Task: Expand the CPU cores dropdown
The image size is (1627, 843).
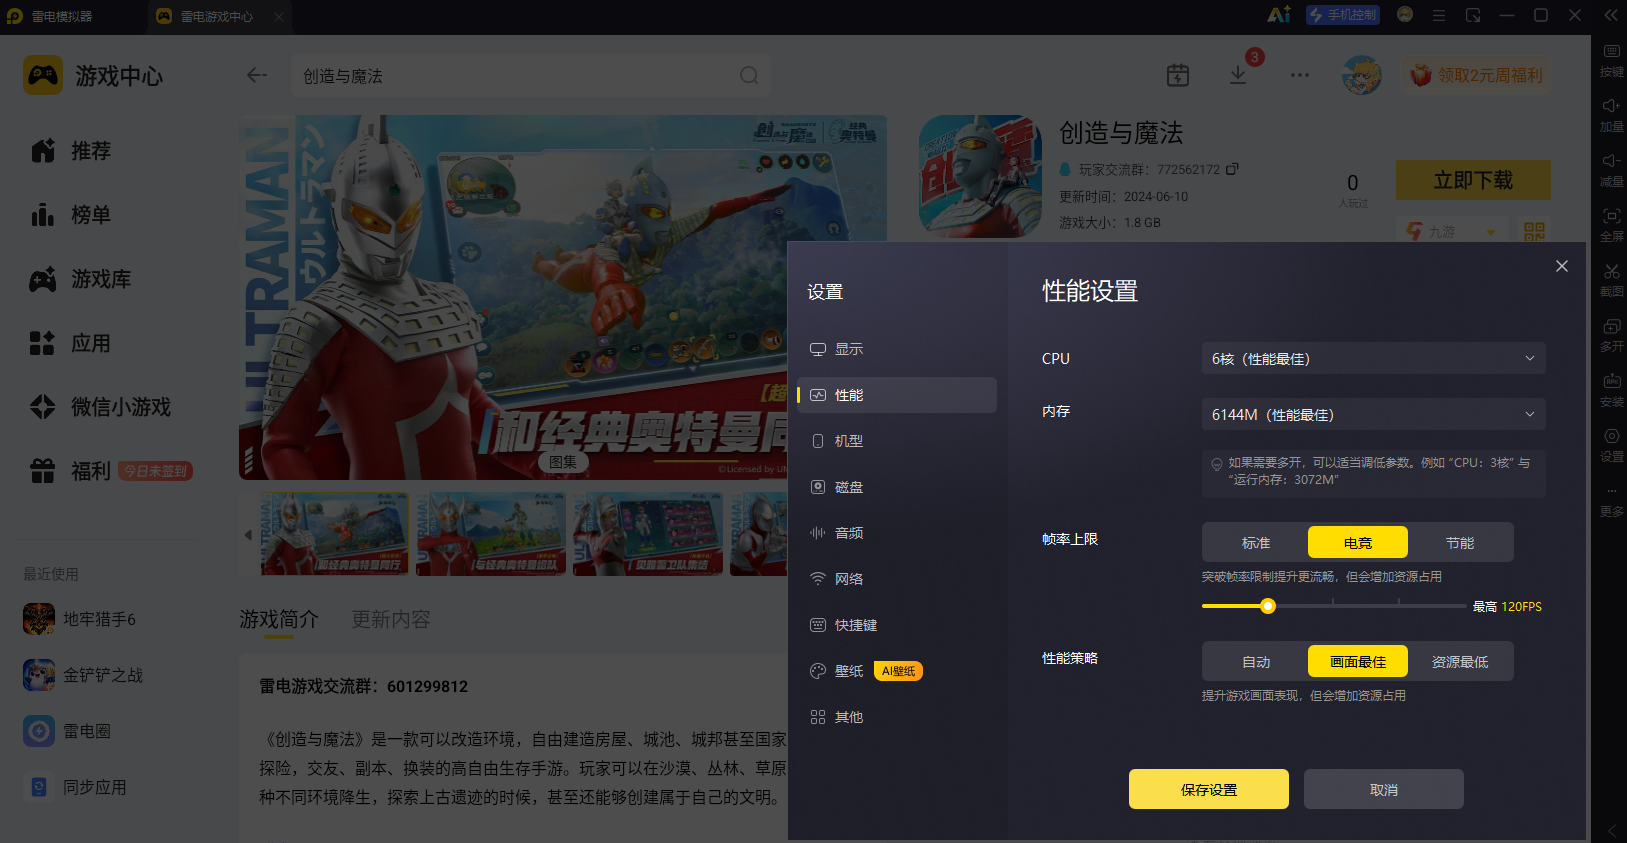Action: pyautogui.click(x=1373, y=358)
